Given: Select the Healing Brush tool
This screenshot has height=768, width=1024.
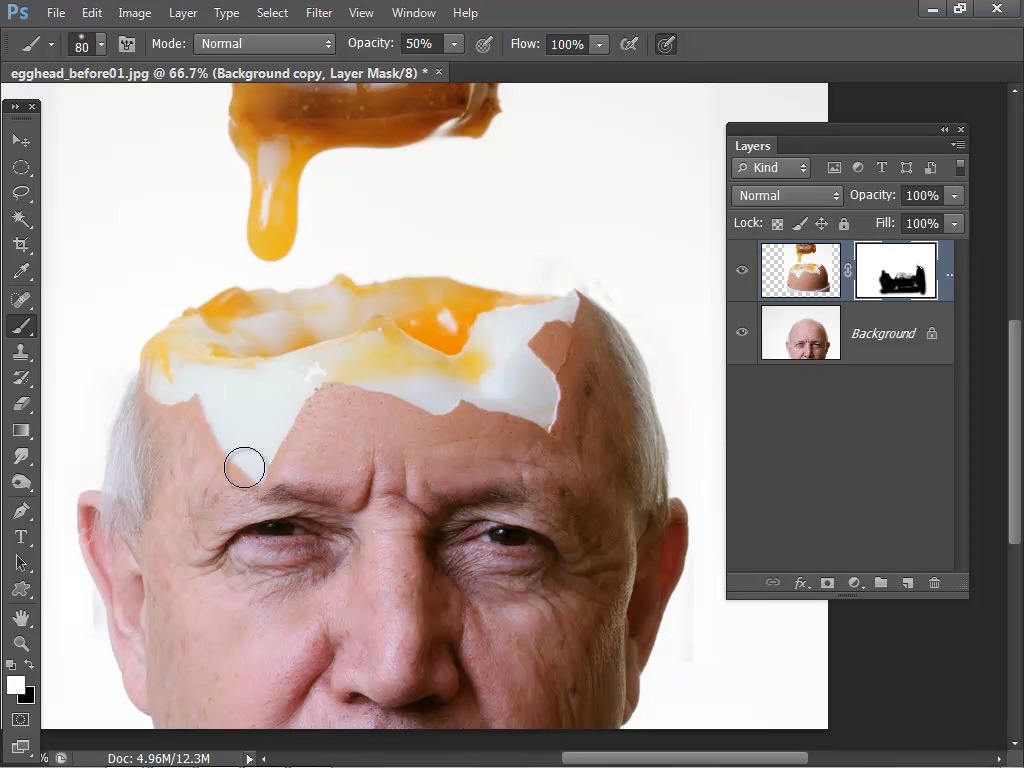Looking at the screenshot, I should point(21,300).
